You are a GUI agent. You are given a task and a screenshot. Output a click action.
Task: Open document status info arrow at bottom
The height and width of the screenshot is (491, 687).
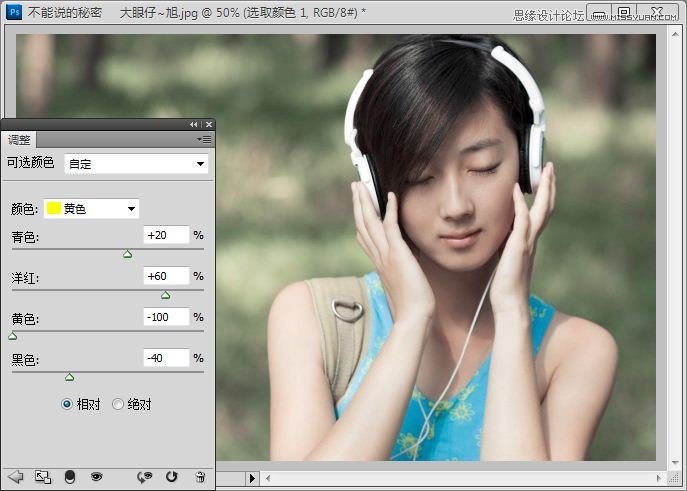point(252,478)
